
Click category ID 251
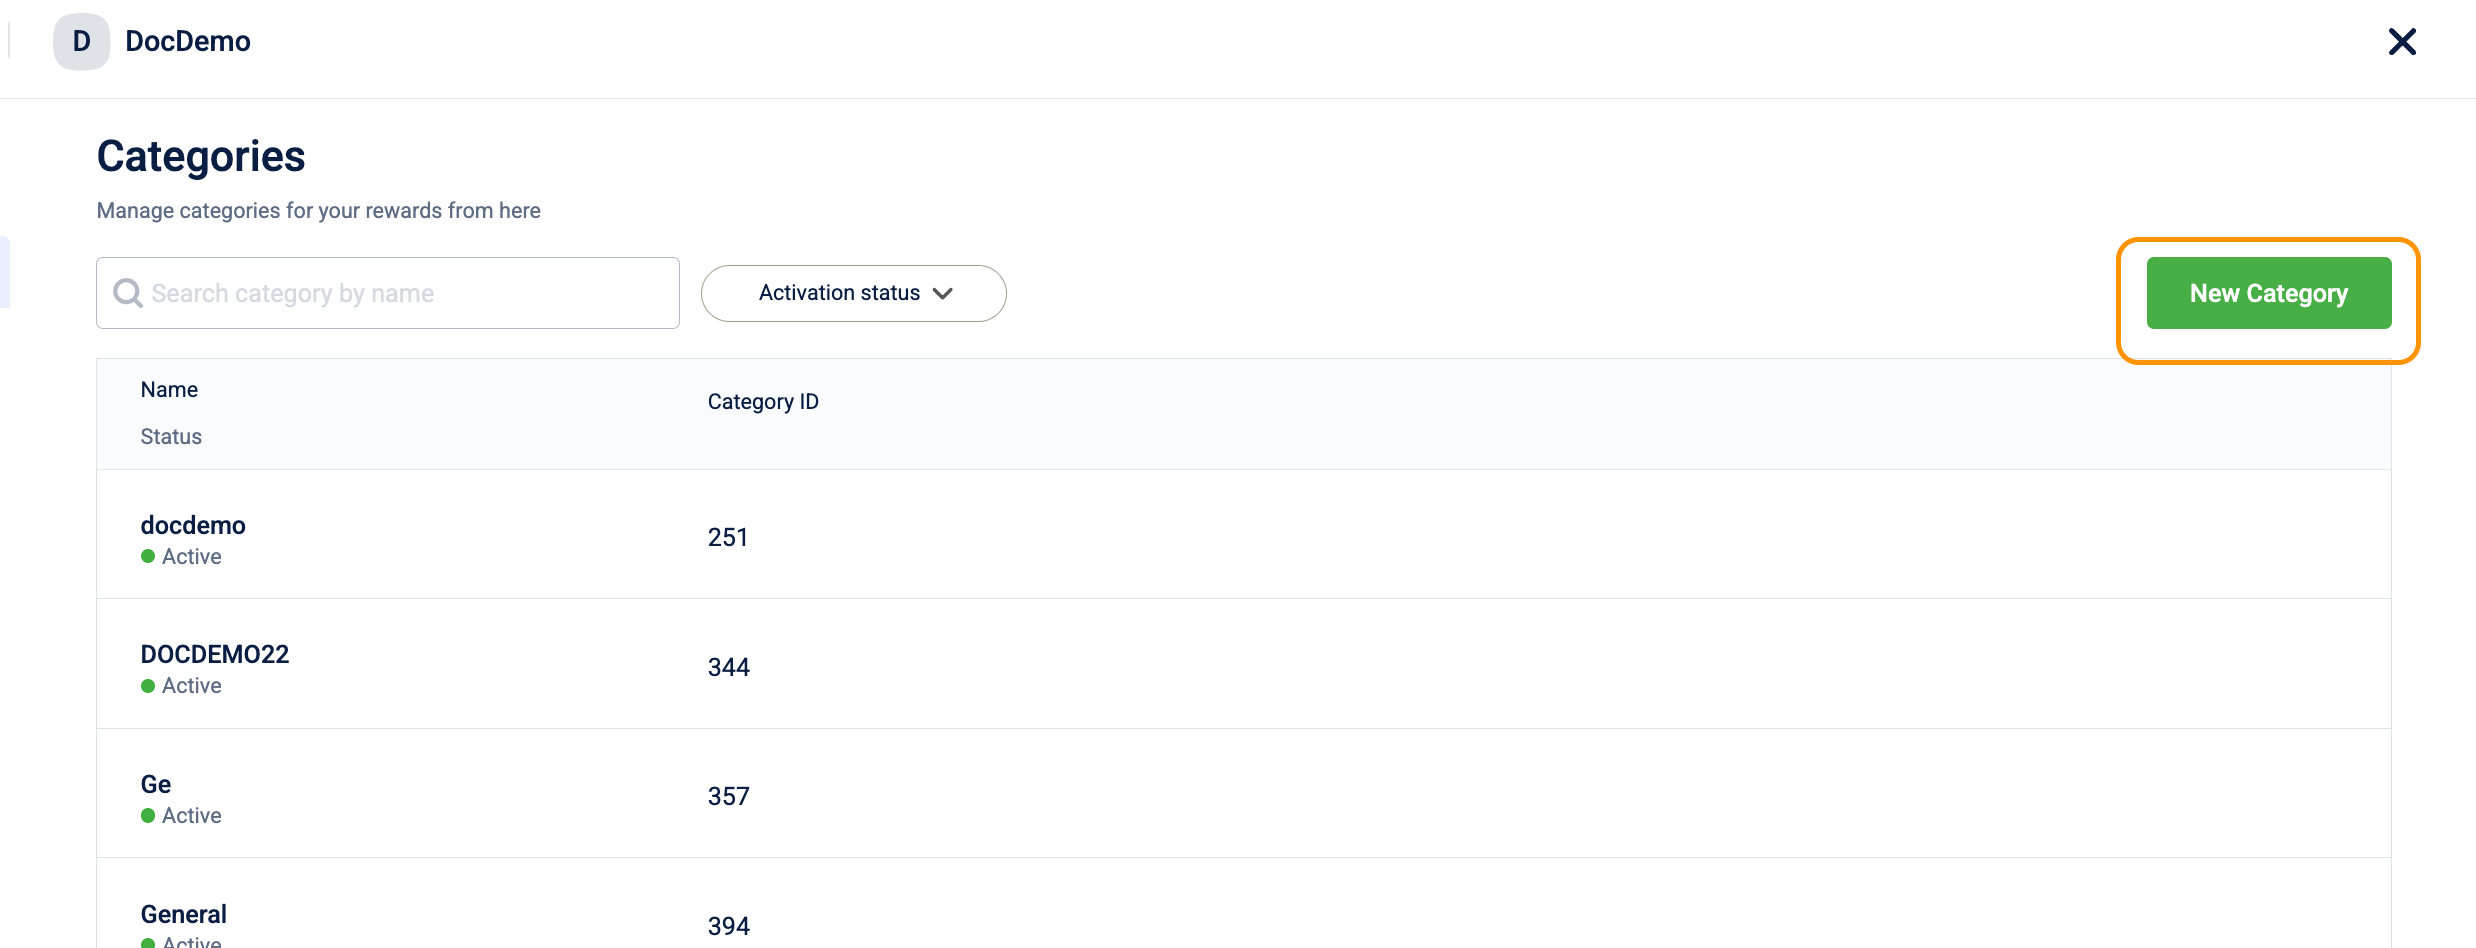(x=728, y=538)
